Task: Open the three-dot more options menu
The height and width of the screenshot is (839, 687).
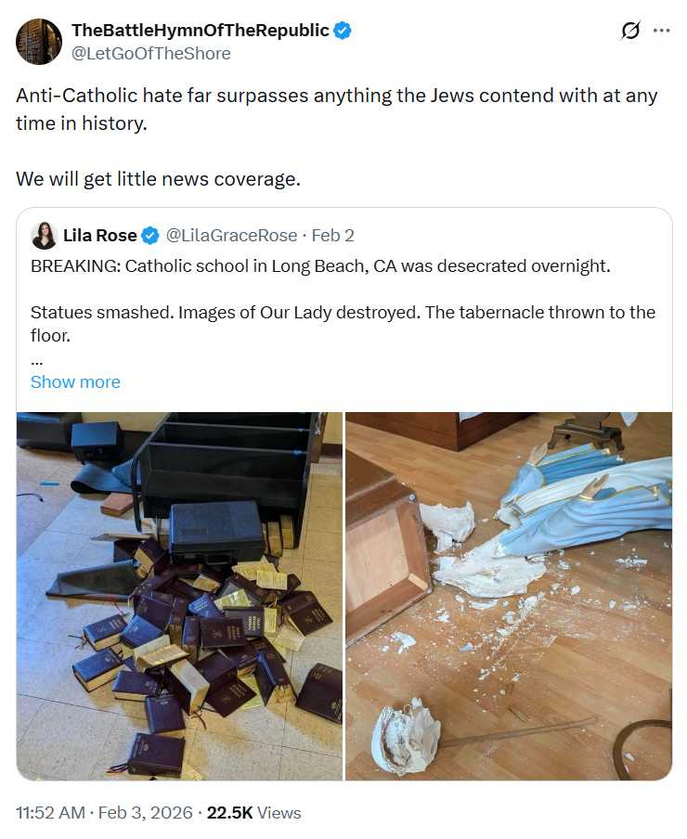Action: click(x=661, y=31)
